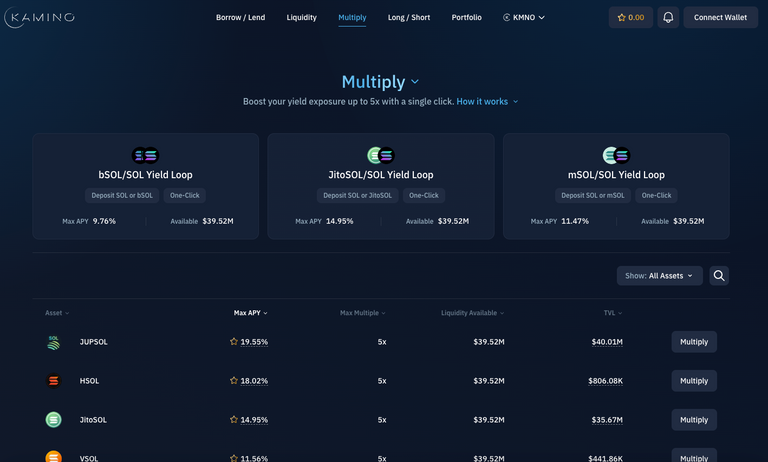Image resolution: width=768 pixels, height=462 pixels.
Task: Click One-Click tag on JitoSOL/SOL card
Action: [x=424, y=195]
